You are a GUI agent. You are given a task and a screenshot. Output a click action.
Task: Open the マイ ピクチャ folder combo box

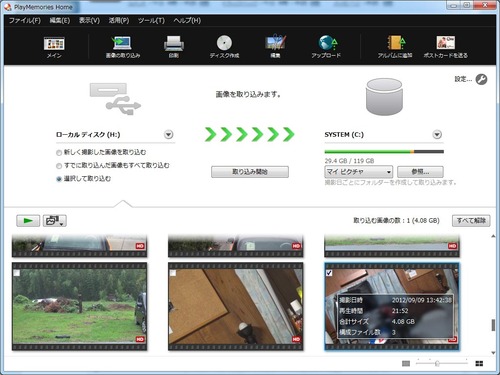click(358, 172)
